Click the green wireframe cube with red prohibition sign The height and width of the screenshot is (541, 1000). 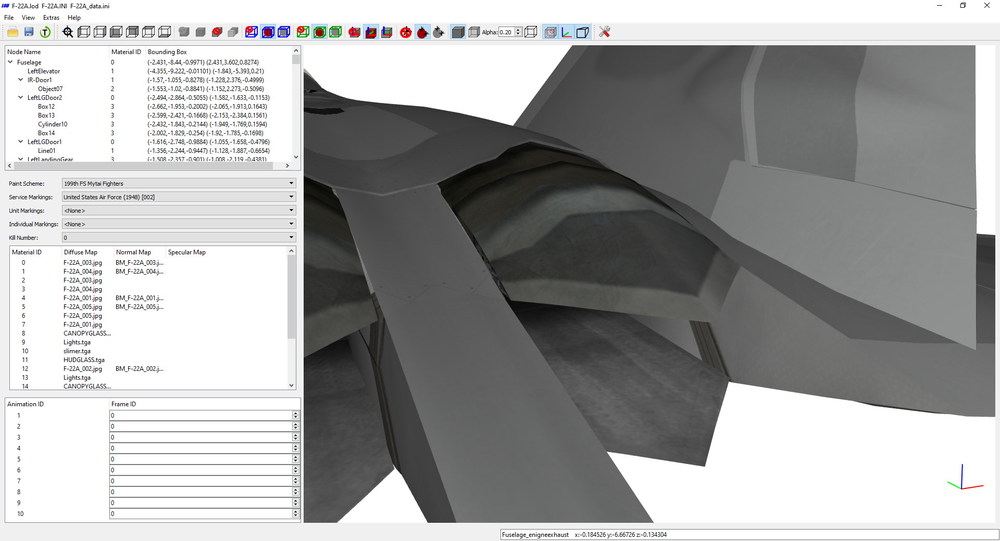click(x=303, y=32)
